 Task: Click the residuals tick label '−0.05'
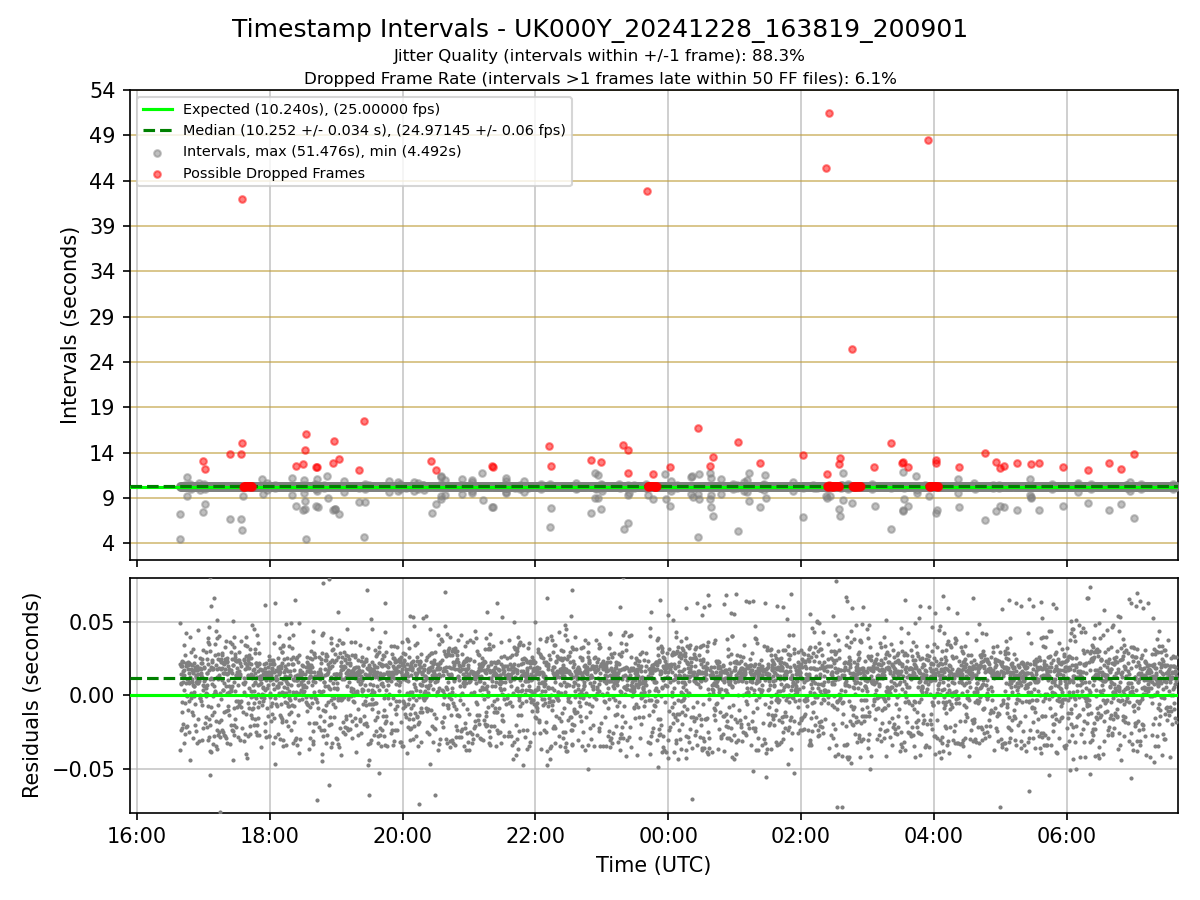(84, 769)
